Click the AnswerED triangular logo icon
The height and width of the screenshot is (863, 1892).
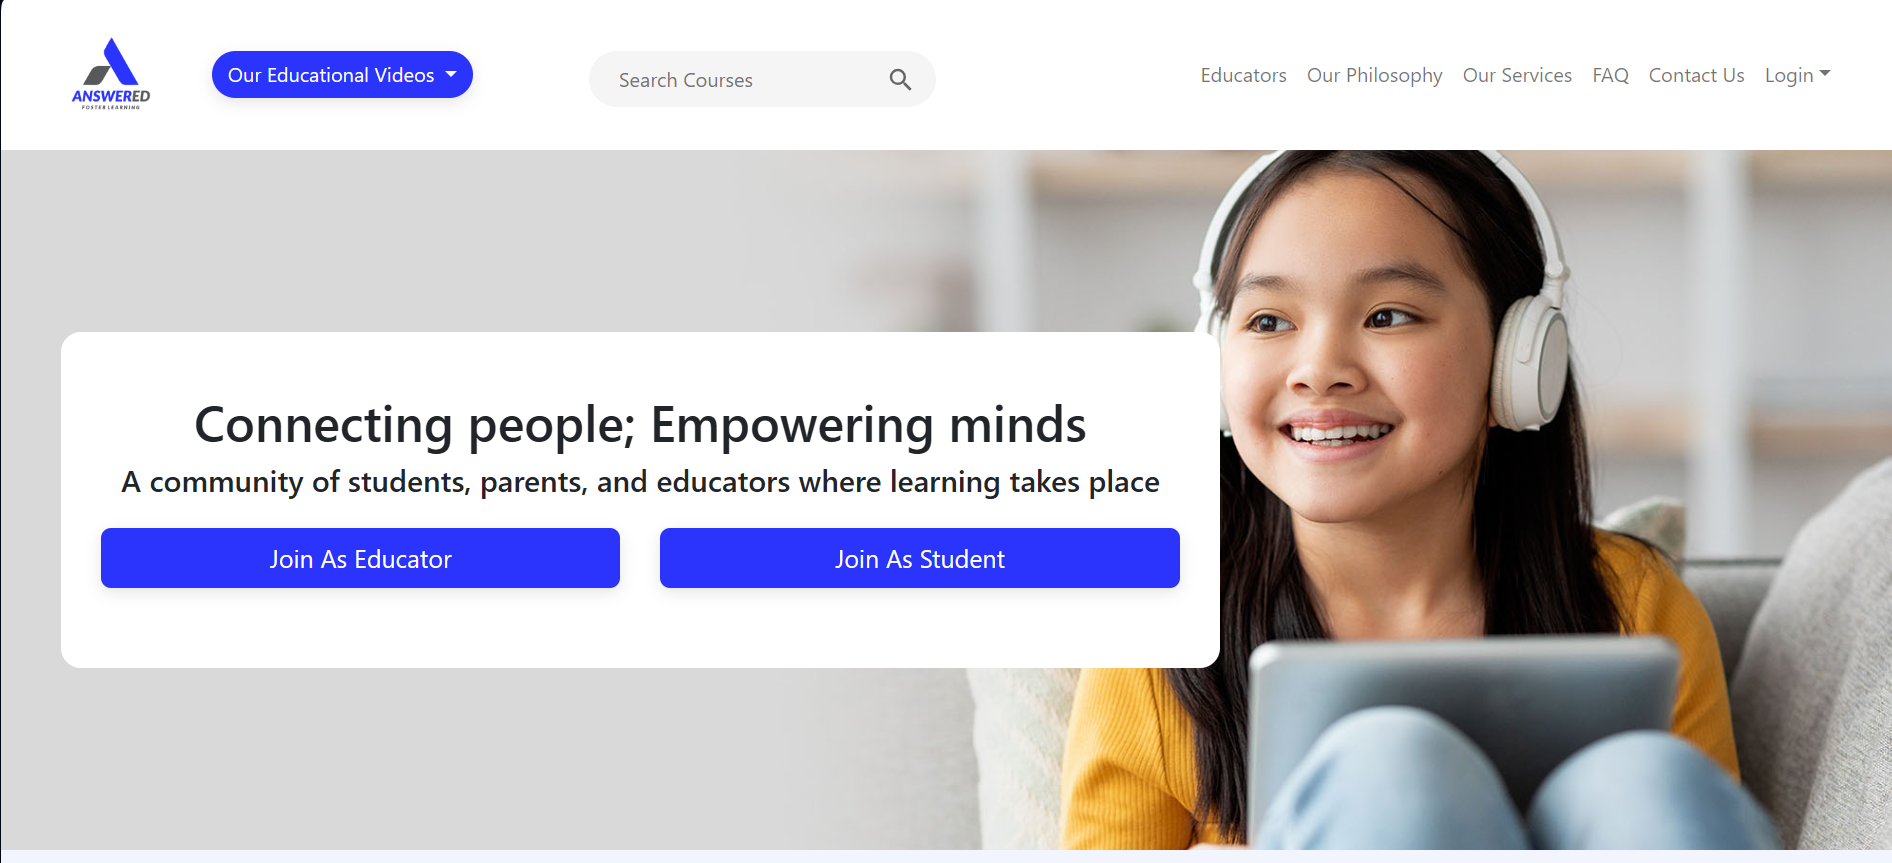(111, 62)
